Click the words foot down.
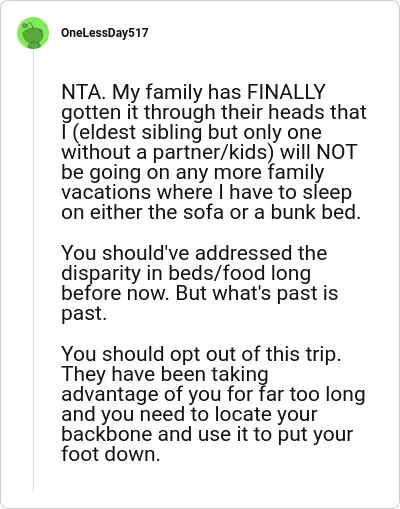Viewport: 400px width, 509px height. coord(111,454)
